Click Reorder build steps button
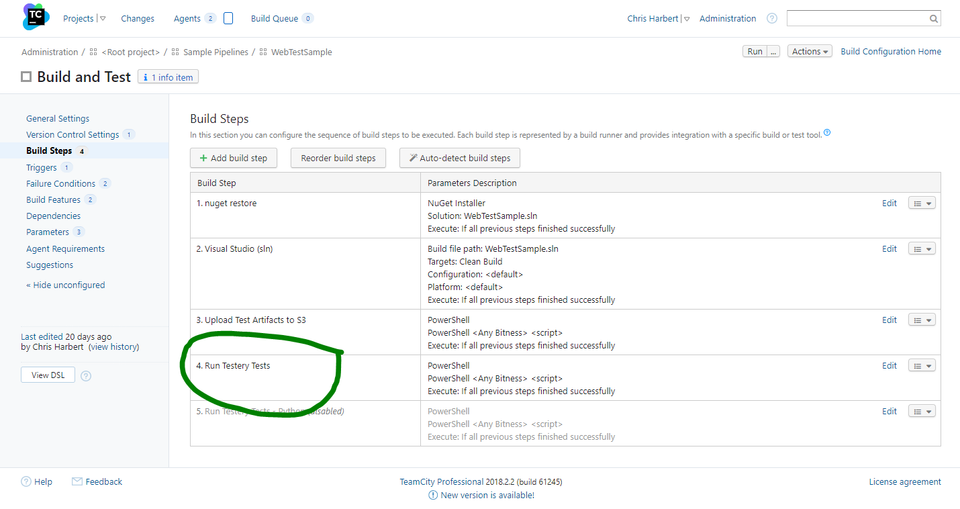Image resolution: width=960 pixels, height=509 pixels. click(x=338, y=158)
